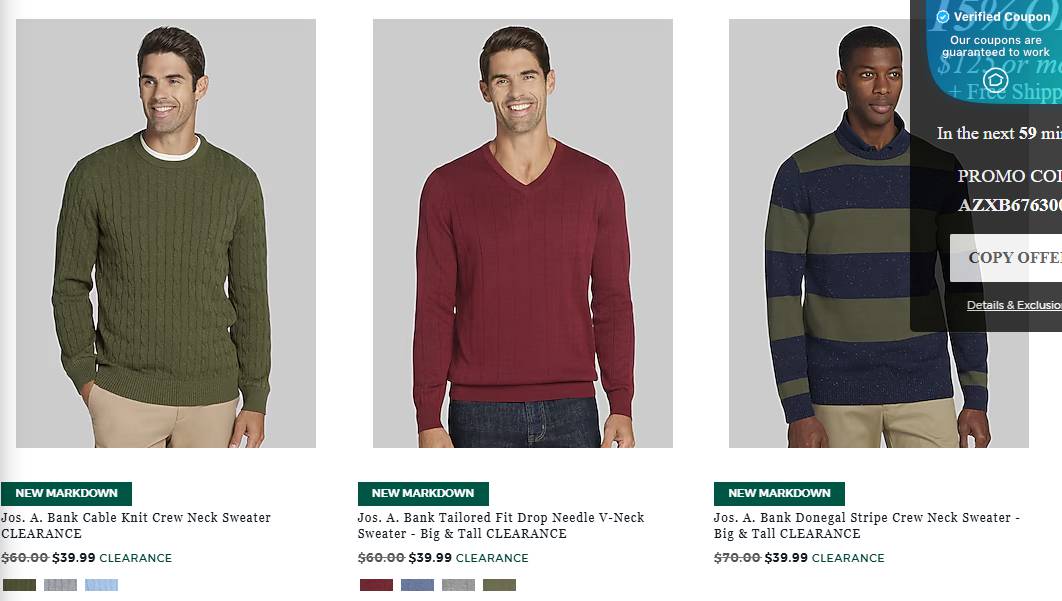
Task: Select burgundy swatch for V-Neck sweater
Action: 377,585
